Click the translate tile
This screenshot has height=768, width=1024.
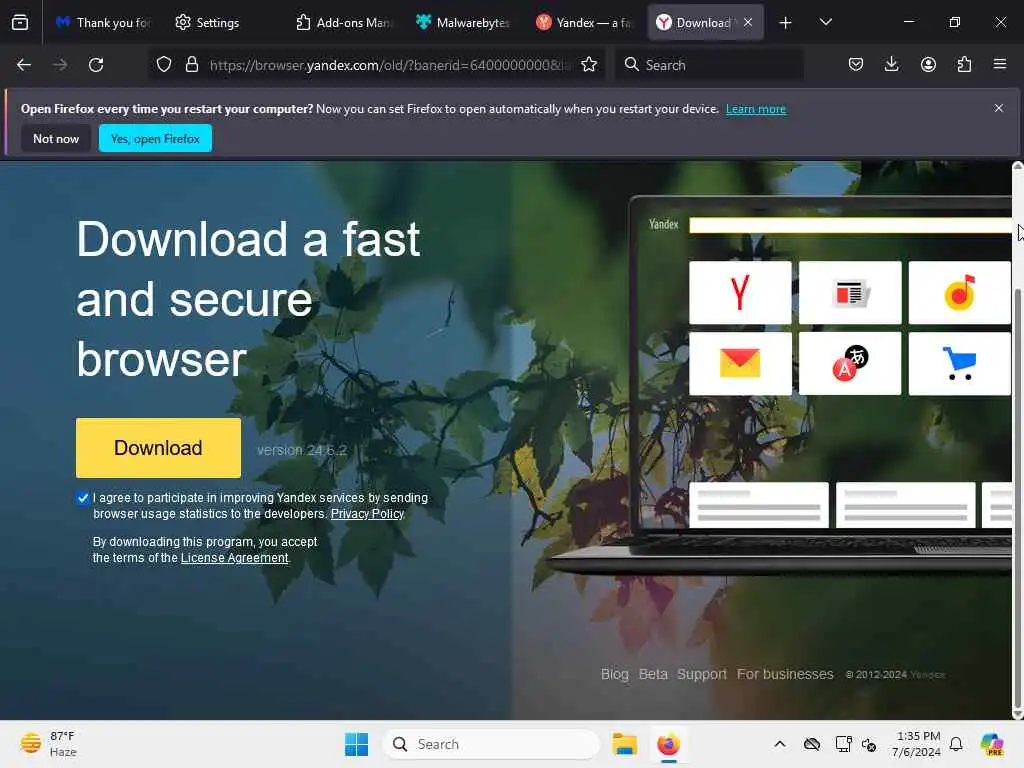pyautogui.click(x=850, y=363)
